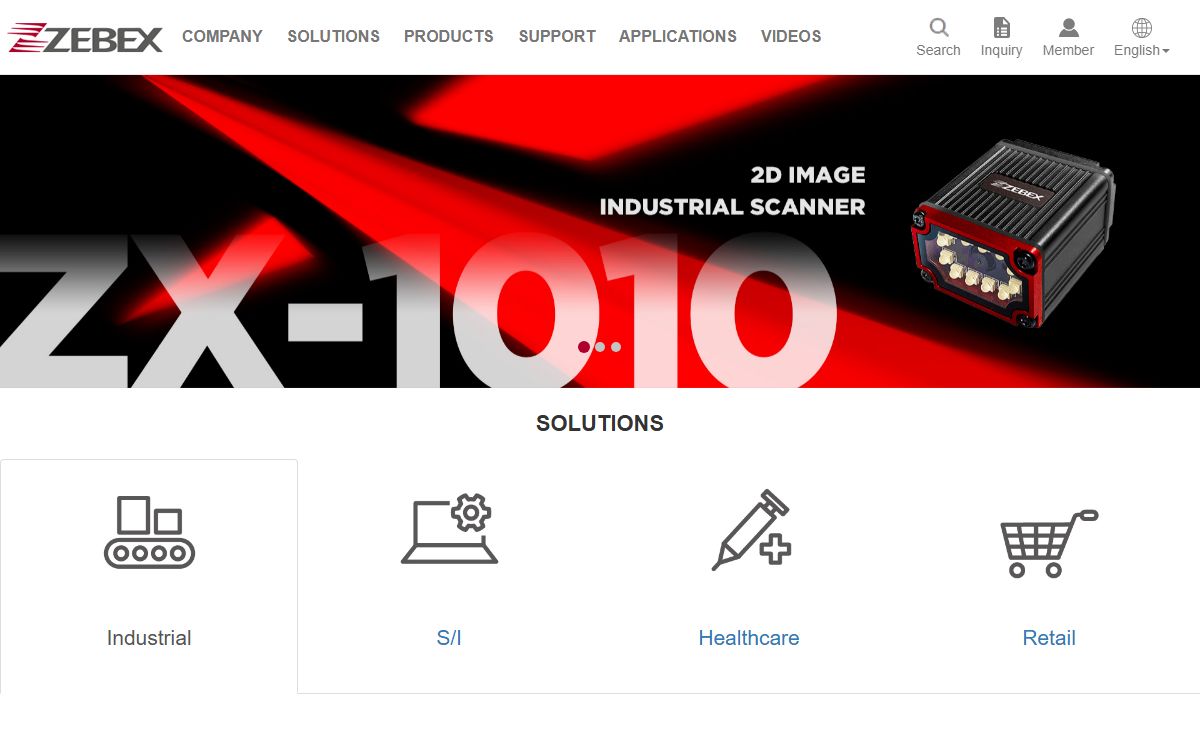The width and height of the screenshot is (1200, 740).
Task: Click the 2D Image Industrial Scanner banner text
Action: pos(732,190)
